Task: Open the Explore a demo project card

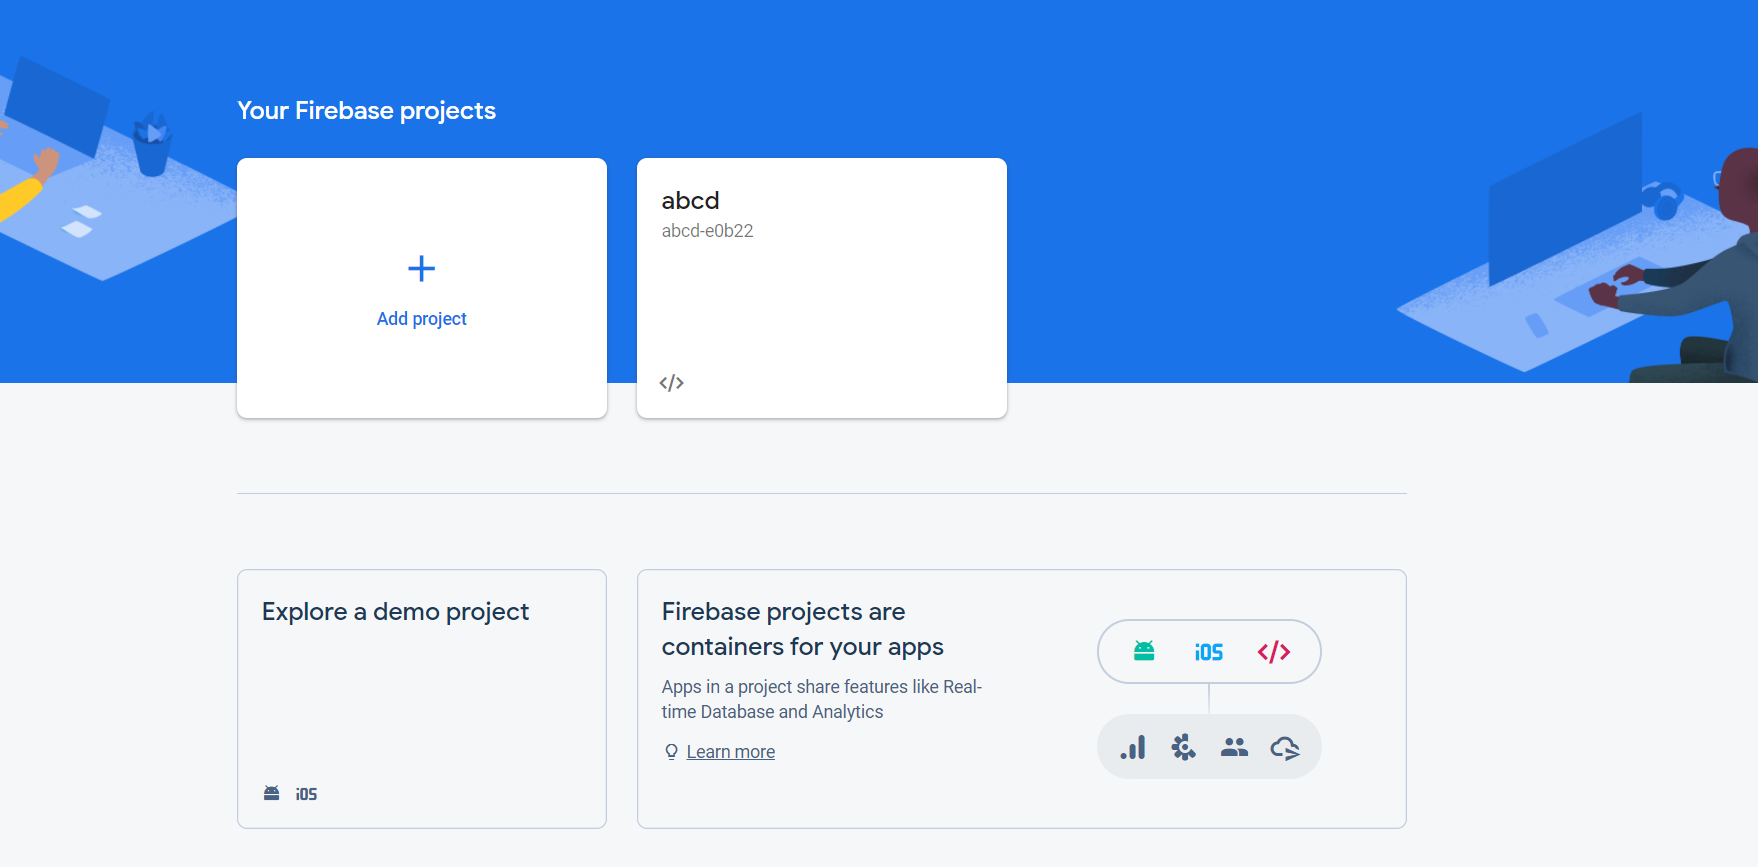Action: [x=421, y=698]
